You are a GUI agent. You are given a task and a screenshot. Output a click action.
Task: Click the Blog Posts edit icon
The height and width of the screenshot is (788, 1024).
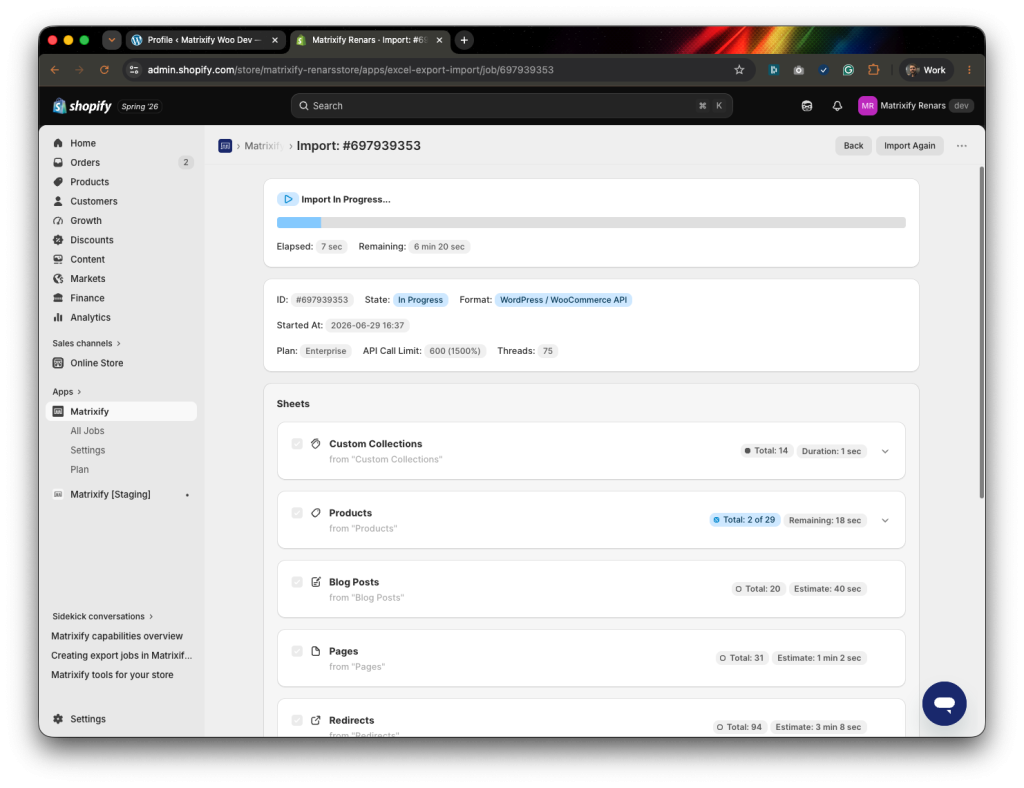point(316,582)
